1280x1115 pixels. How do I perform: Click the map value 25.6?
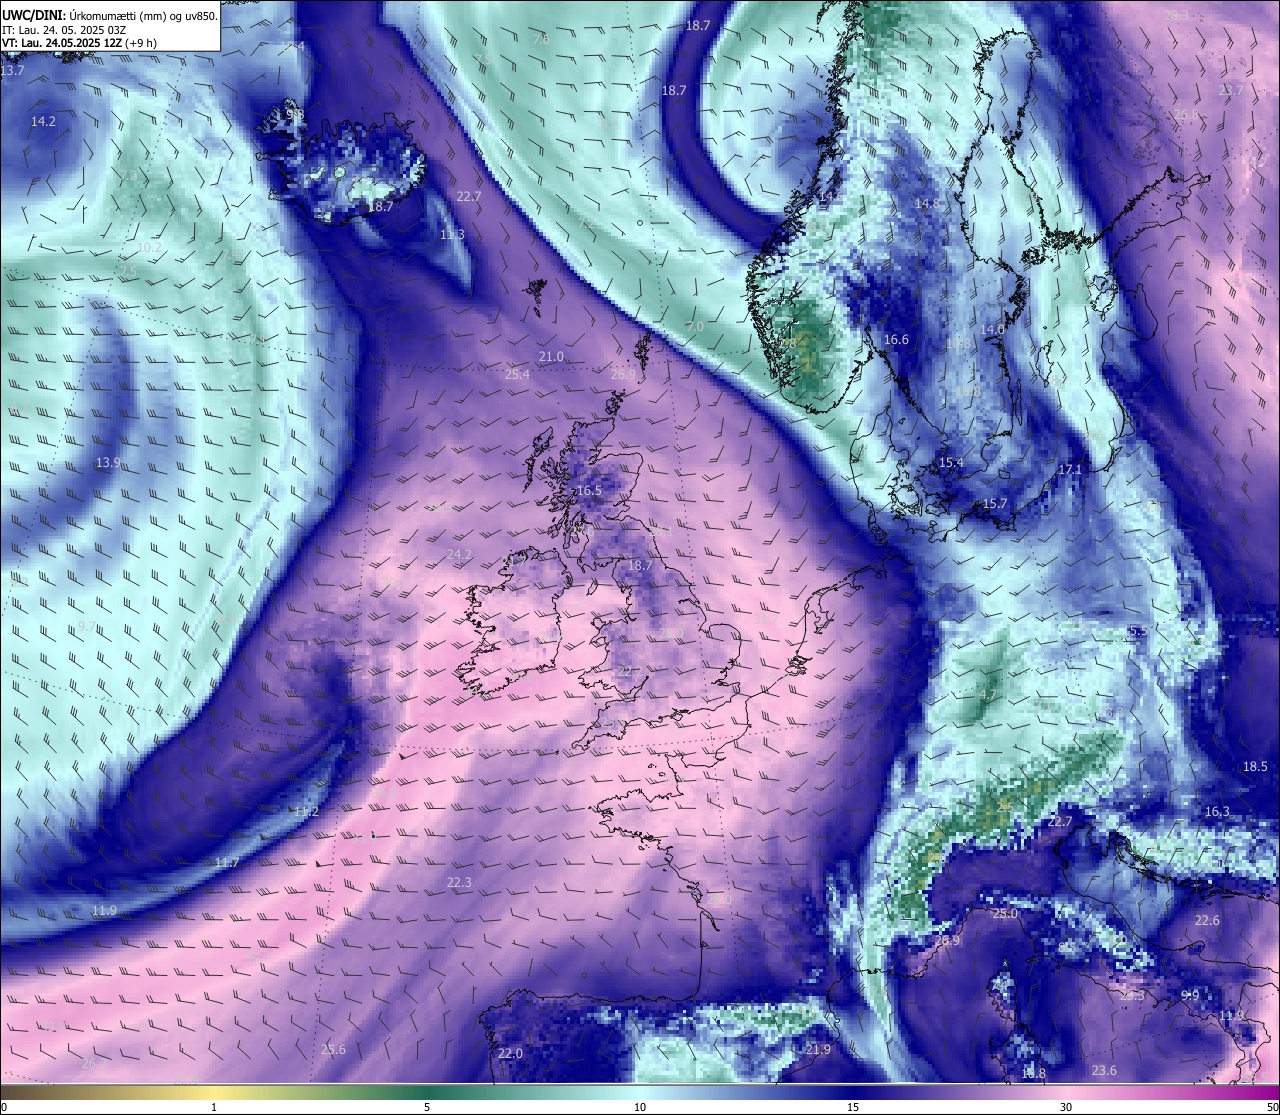pyautogui.click(x=333, y=1049)
